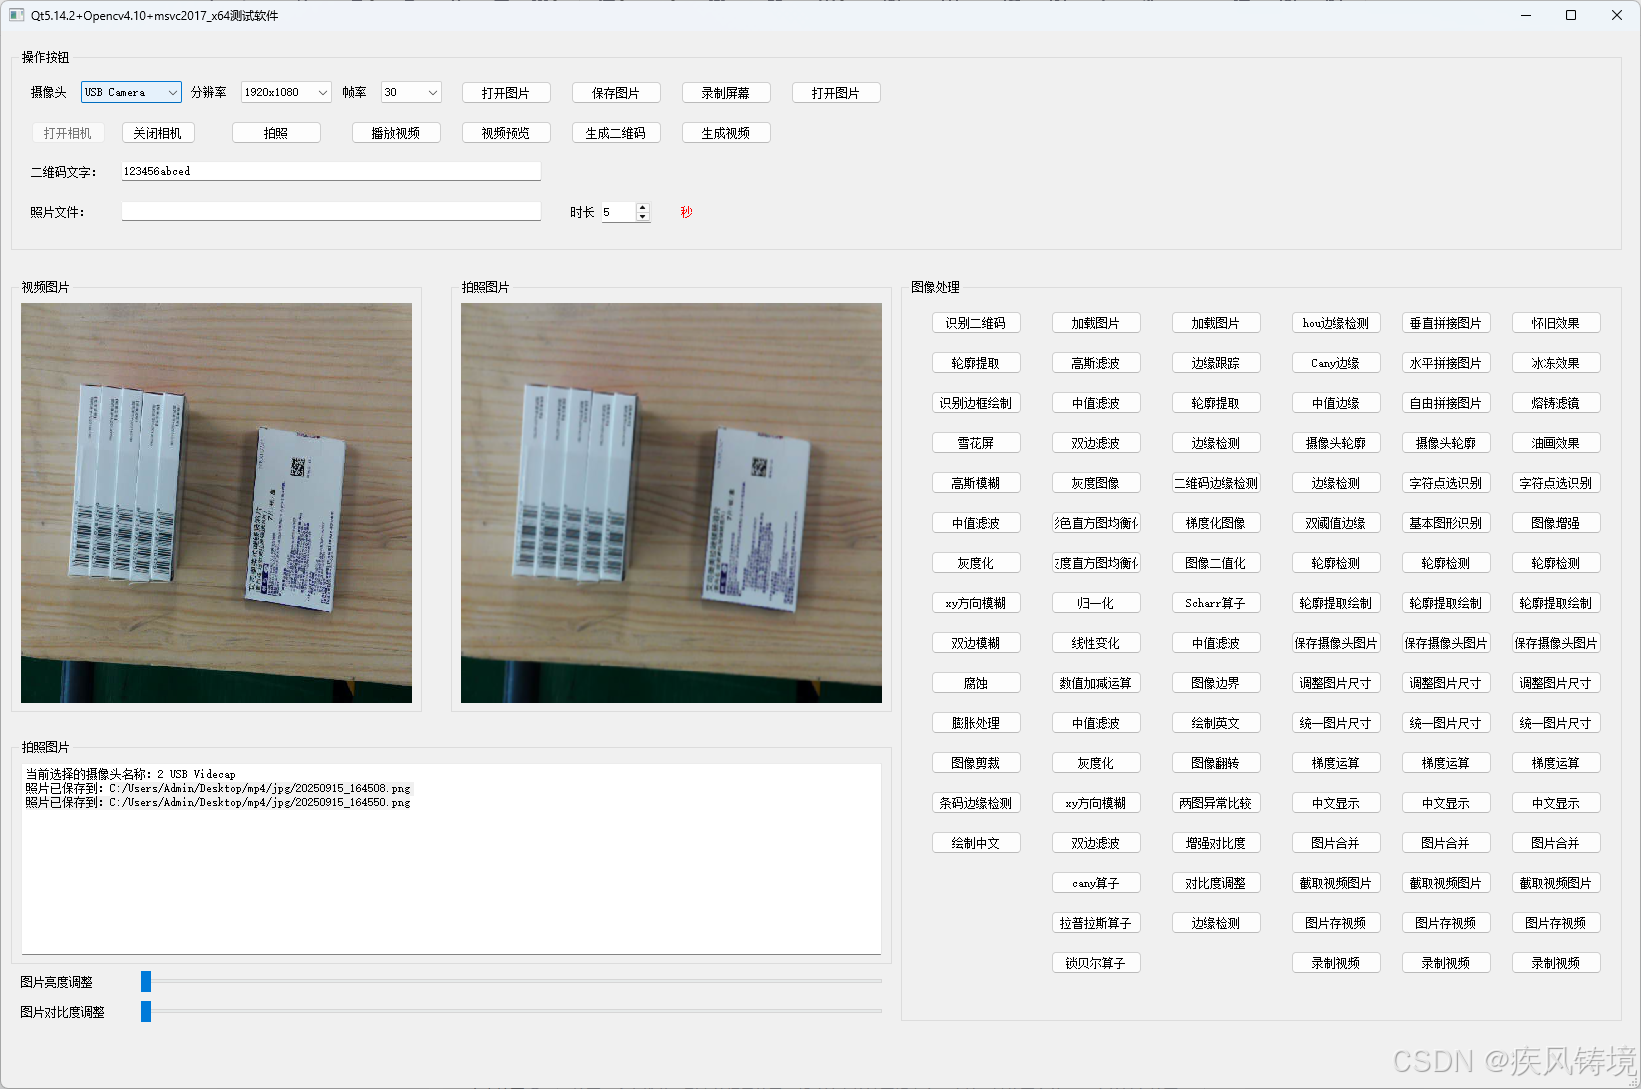The image size is (1641, 1089).
Task: Click the 拍照图片 captured photo image
Action: (671, 503)
